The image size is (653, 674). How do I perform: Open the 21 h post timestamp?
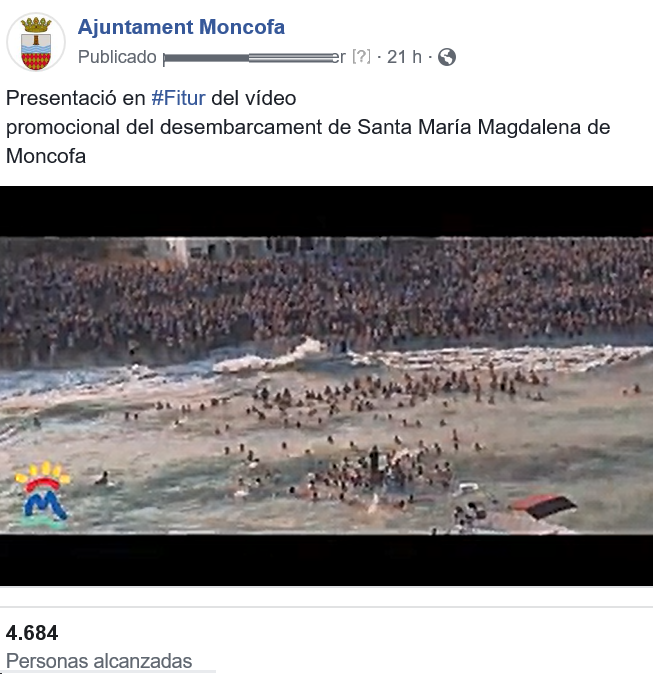[404, 57]
